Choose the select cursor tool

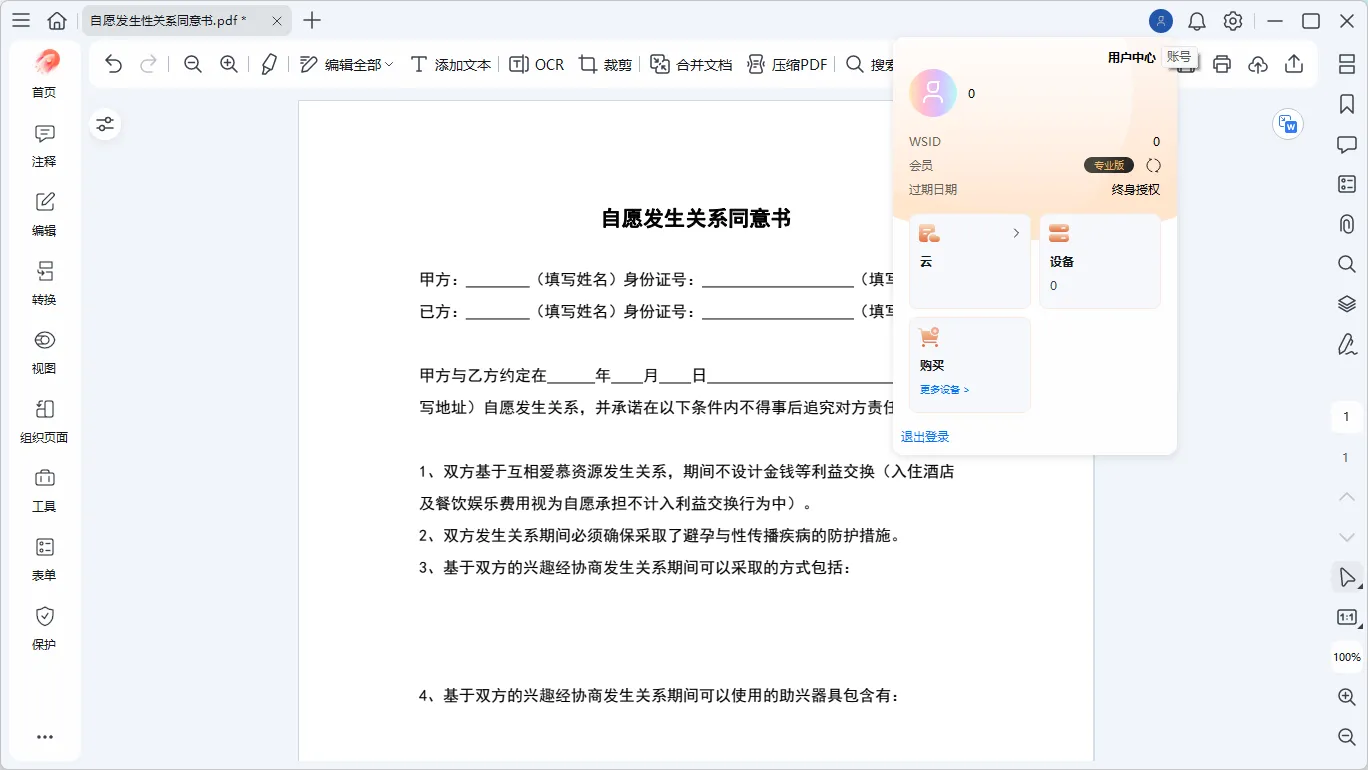click(1347, 577)
